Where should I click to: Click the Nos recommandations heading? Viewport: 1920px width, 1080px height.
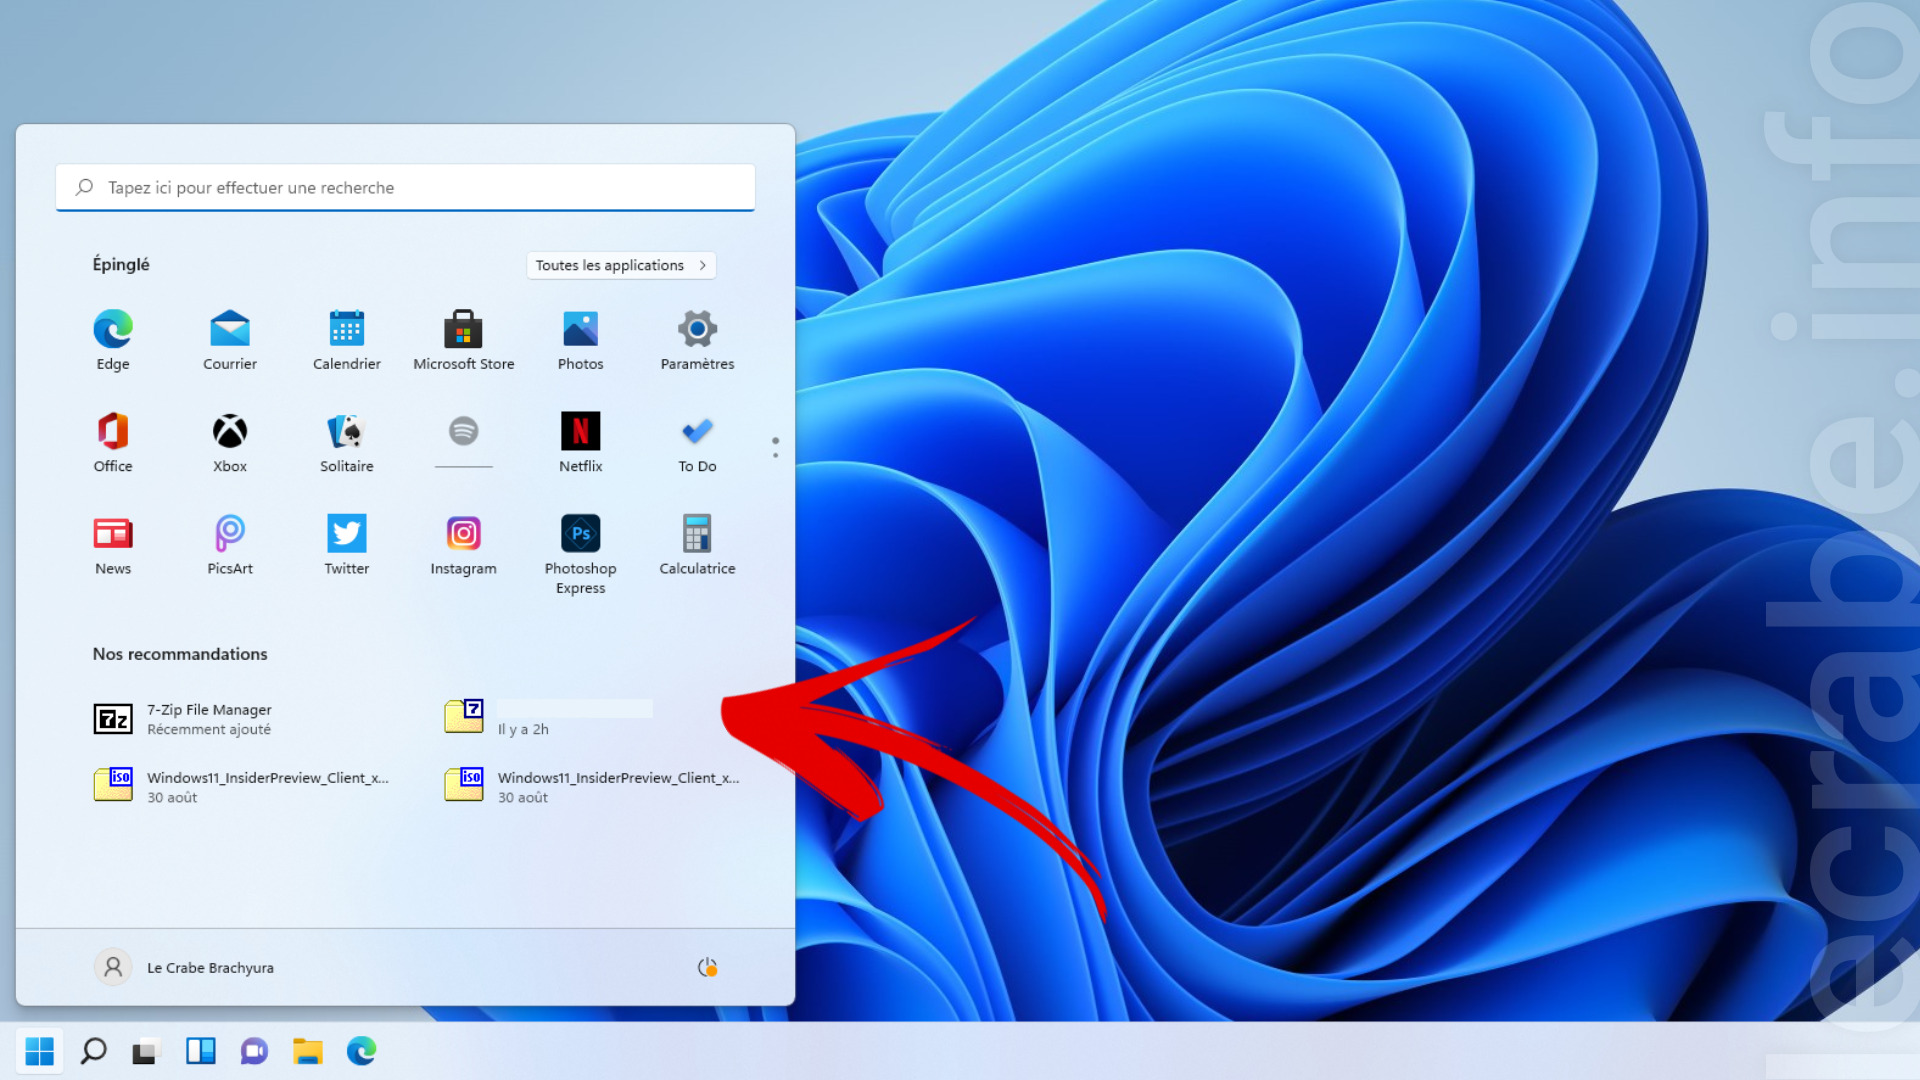180,654
